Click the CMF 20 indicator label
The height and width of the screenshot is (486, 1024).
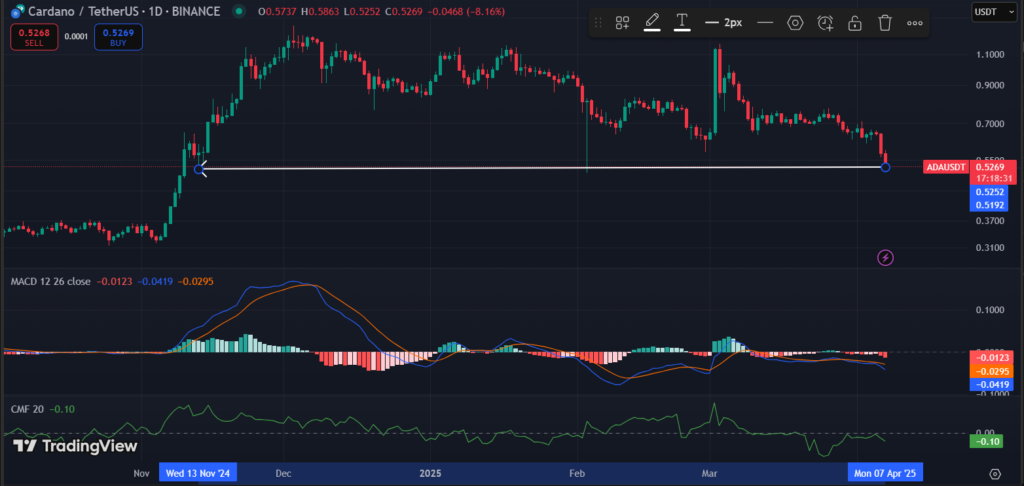25,409
